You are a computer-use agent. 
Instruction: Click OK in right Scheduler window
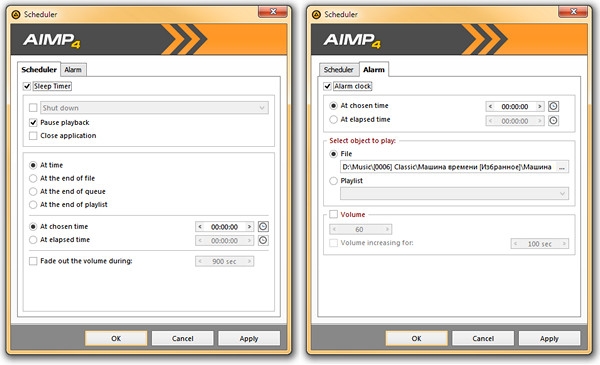(x=416, y=338)
